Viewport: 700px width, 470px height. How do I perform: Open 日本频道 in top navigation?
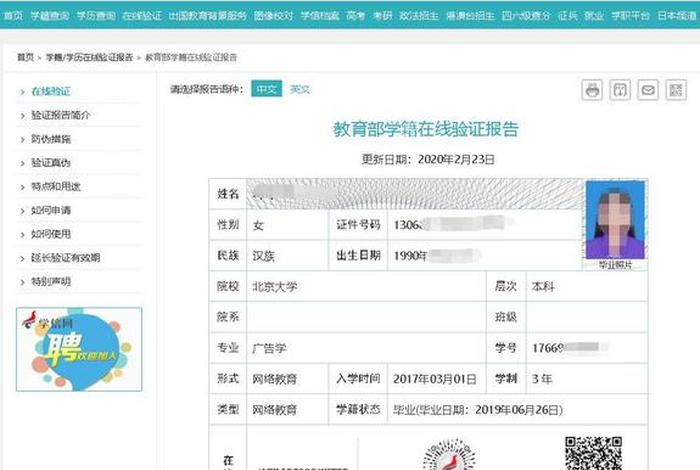677,16
